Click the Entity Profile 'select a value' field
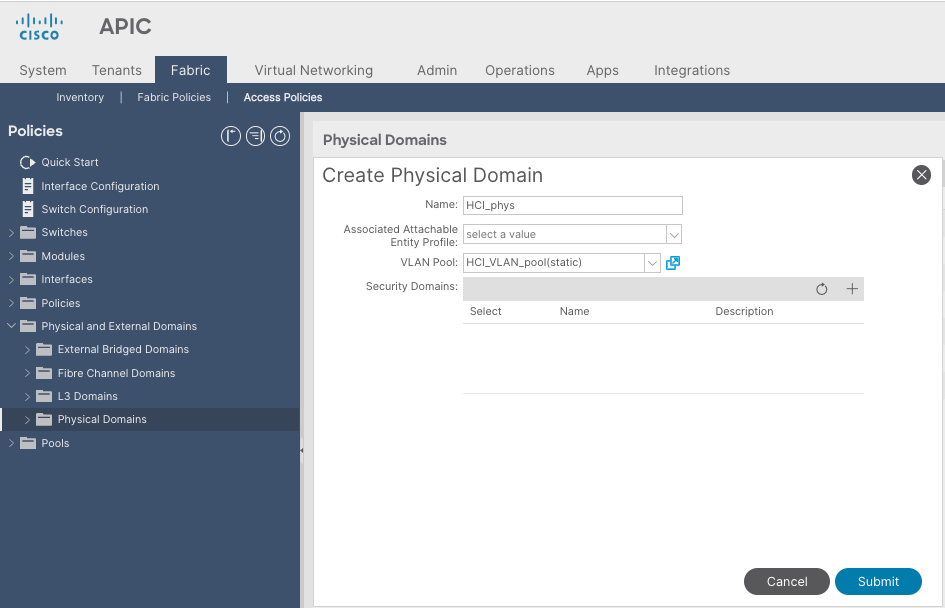Image resolution: width=945 pixels, height=608 pixels. pyautogui.click(x=565, y=234)
